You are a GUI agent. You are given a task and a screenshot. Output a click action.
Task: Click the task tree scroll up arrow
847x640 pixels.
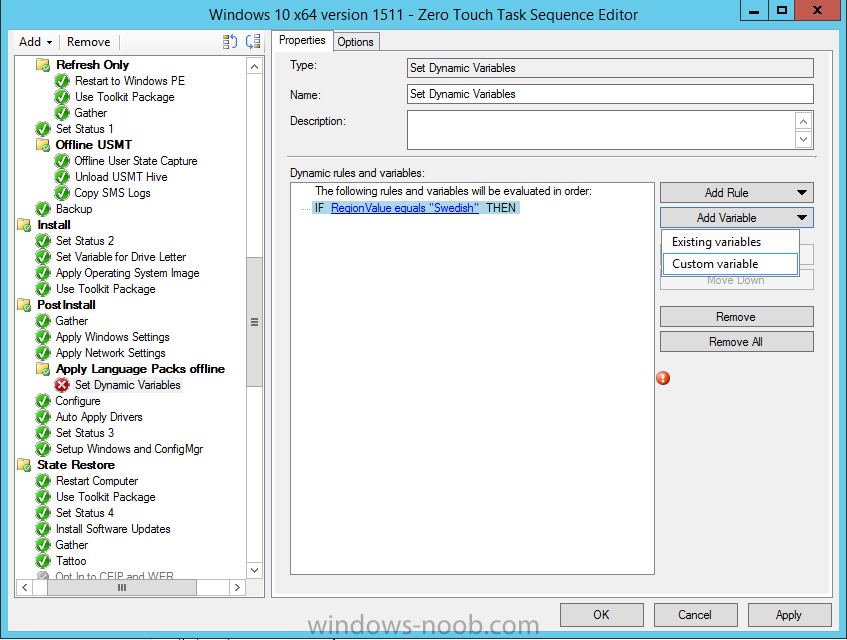[x=254, y=66]
